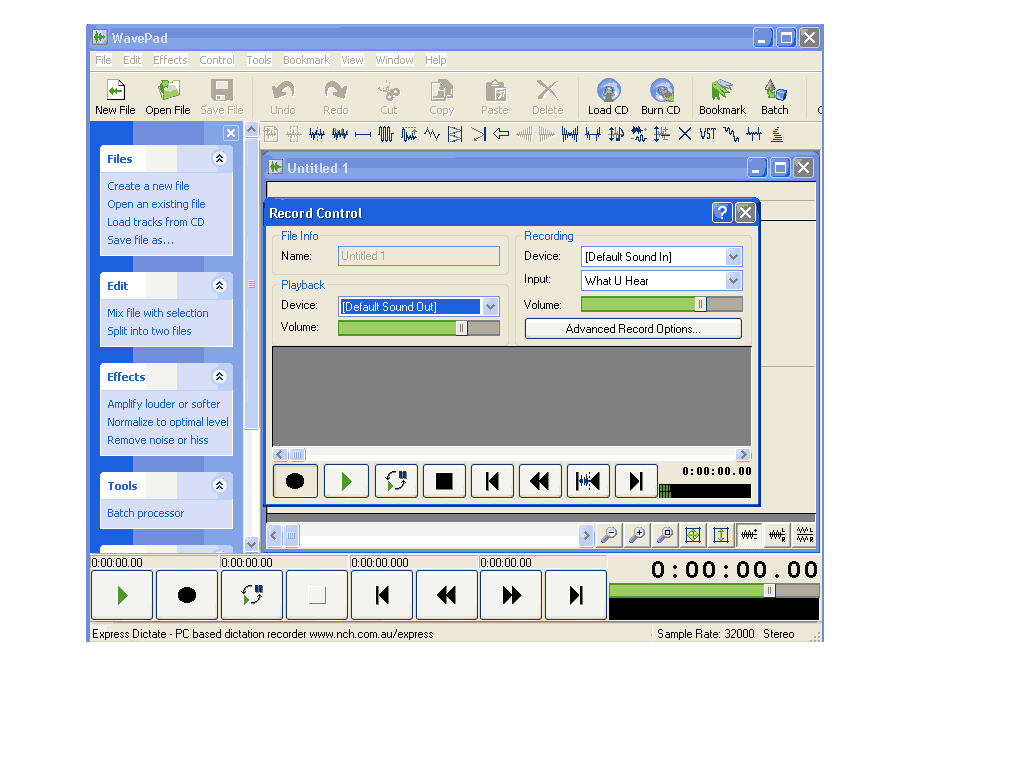Click Normalize to optimal level link
1024x768 pixels.
(x=168, y=422)
